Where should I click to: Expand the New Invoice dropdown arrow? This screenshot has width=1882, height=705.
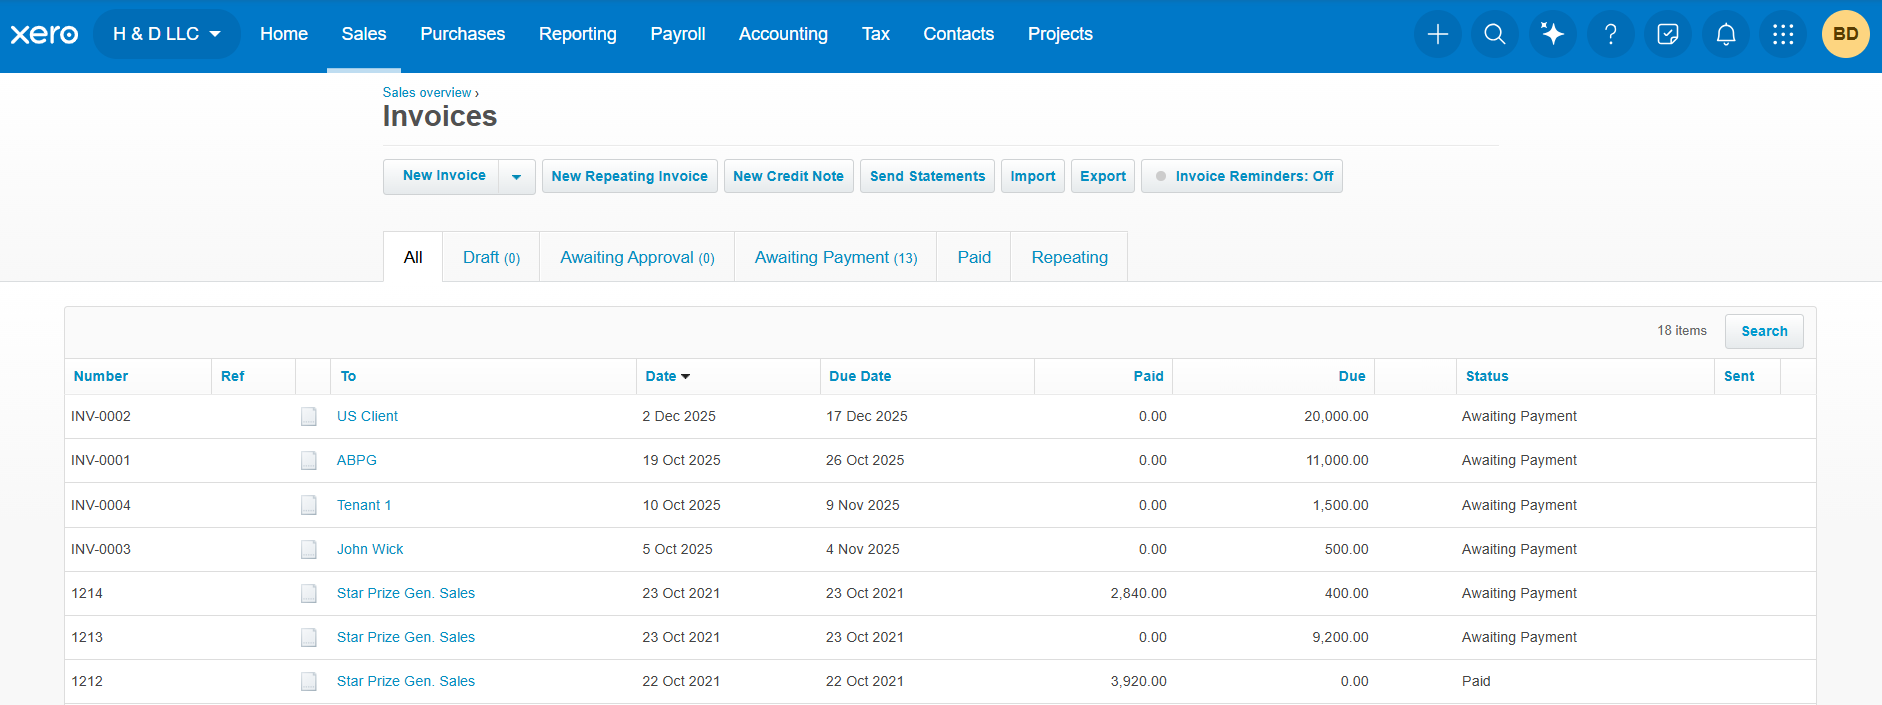517,176
